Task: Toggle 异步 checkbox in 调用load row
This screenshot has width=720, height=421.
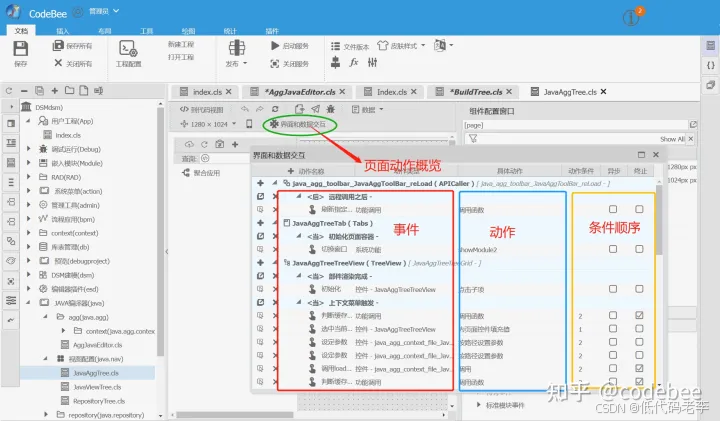Action: (x=613, y=368)
